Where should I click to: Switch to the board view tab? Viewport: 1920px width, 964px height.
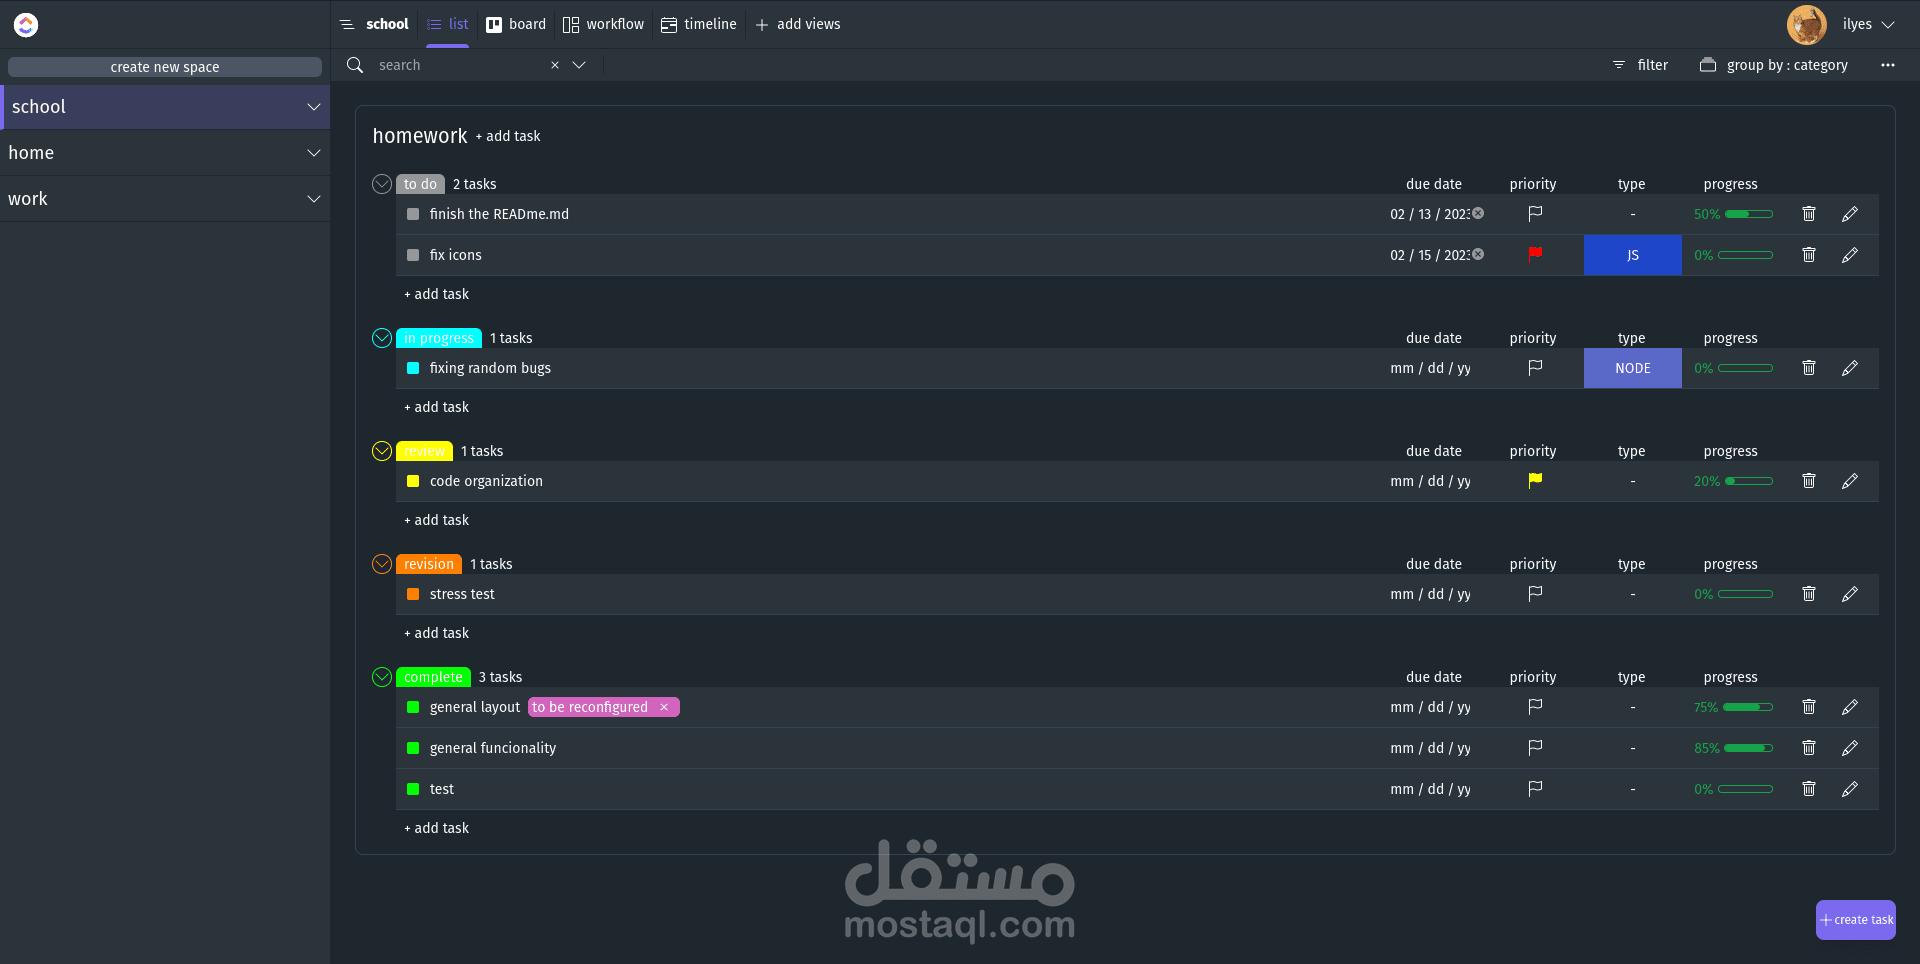tap(516, 24)
